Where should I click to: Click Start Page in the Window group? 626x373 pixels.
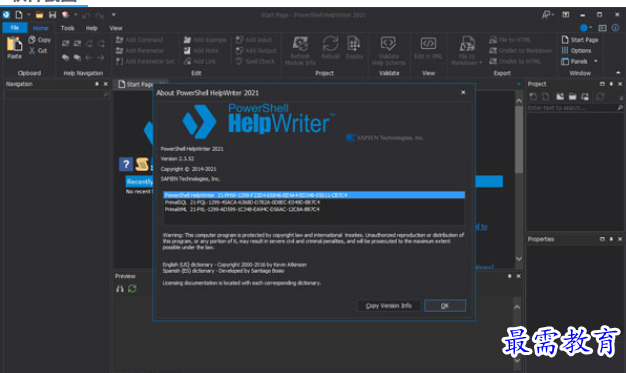[580, 40]
